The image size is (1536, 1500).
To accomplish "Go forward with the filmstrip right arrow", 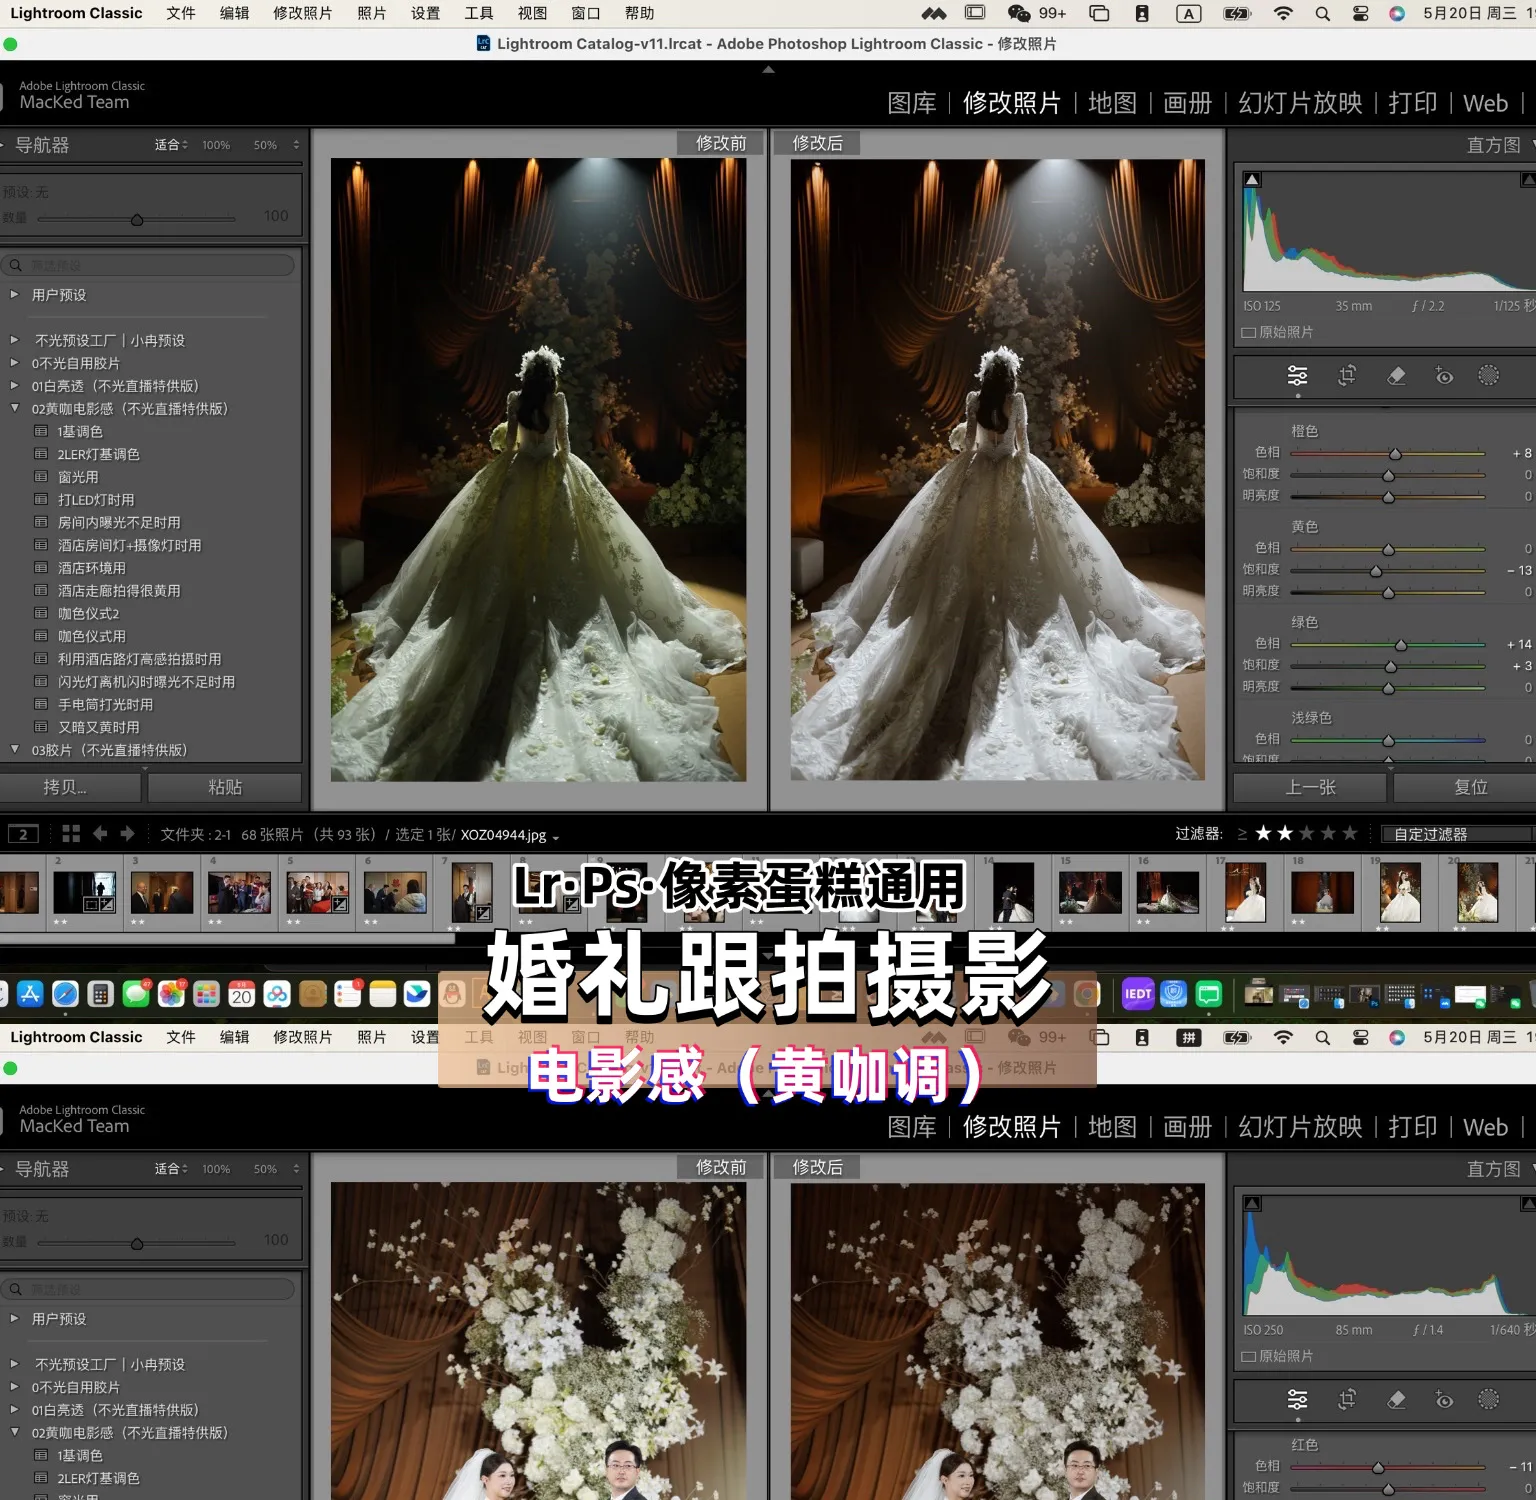I will 127,833.
